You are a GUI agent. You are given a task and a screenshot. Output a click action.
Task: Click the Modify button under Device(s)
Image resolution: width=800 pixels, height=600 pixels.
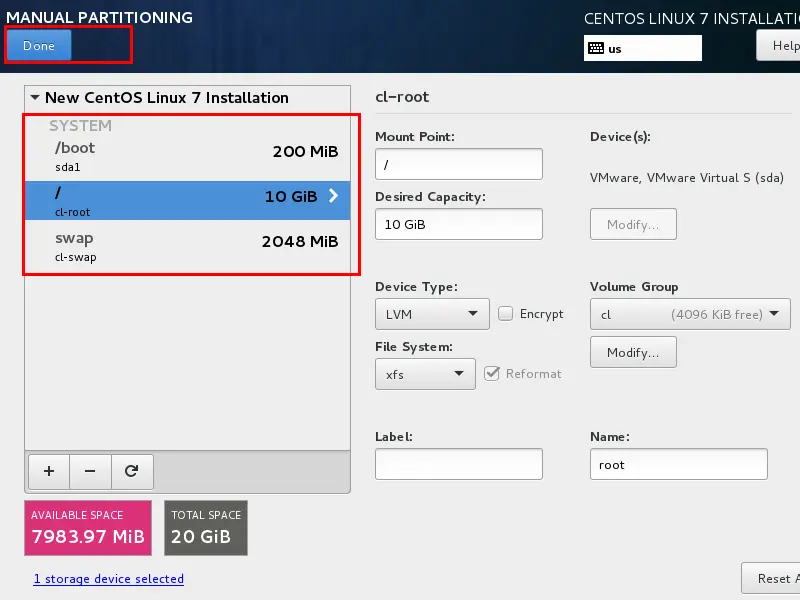633,224
